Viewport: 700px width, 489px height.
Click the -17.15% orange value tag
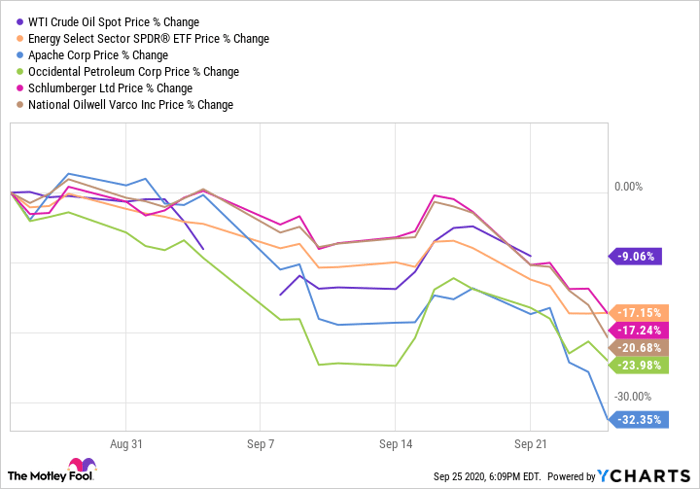point(639,311)
